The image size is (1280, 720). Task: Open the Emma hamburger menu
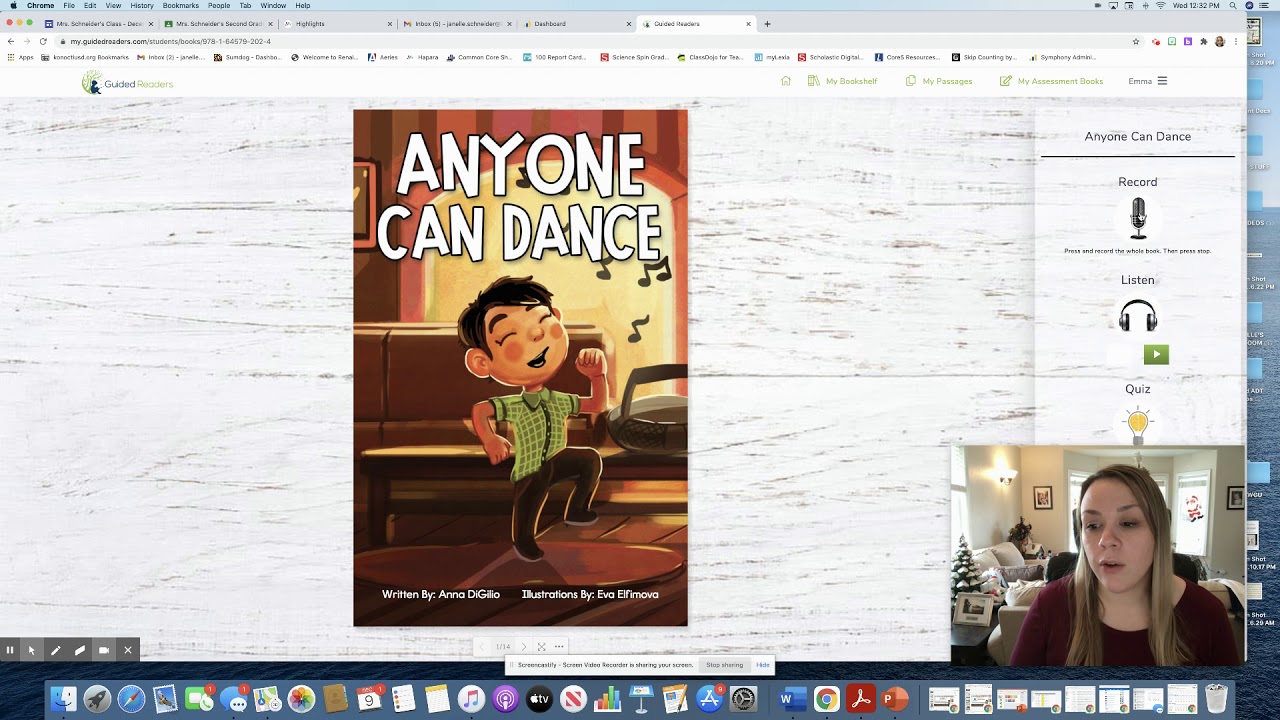pos(1162,81)
